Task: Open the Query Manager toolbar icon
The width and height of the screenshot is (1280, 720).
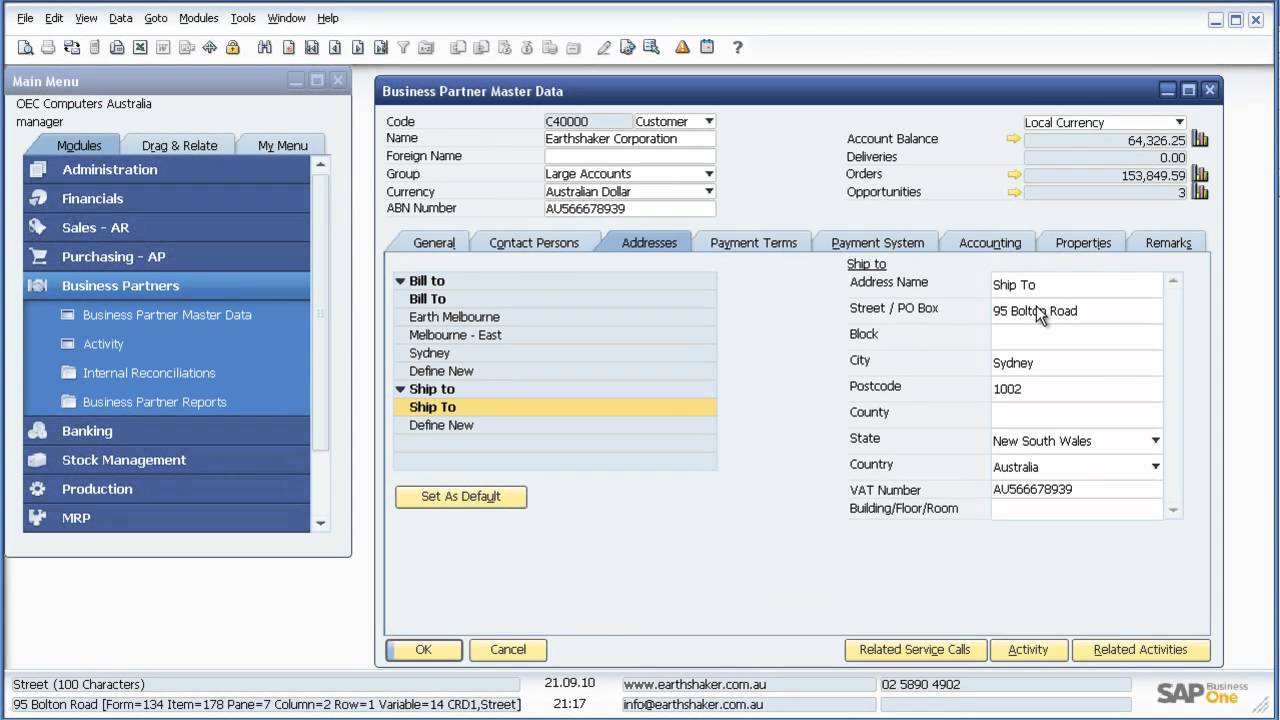Action: [x=651, y=47]
